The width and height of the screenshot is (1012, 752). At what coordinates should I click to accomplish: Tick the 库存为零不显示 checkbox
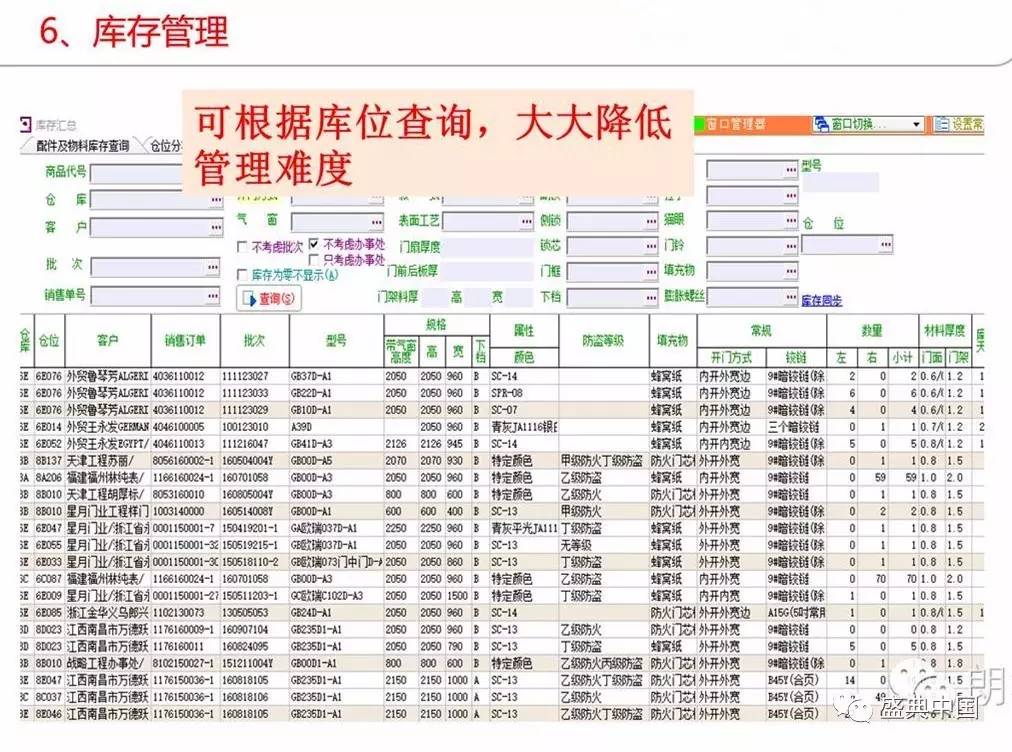(243, 273)
